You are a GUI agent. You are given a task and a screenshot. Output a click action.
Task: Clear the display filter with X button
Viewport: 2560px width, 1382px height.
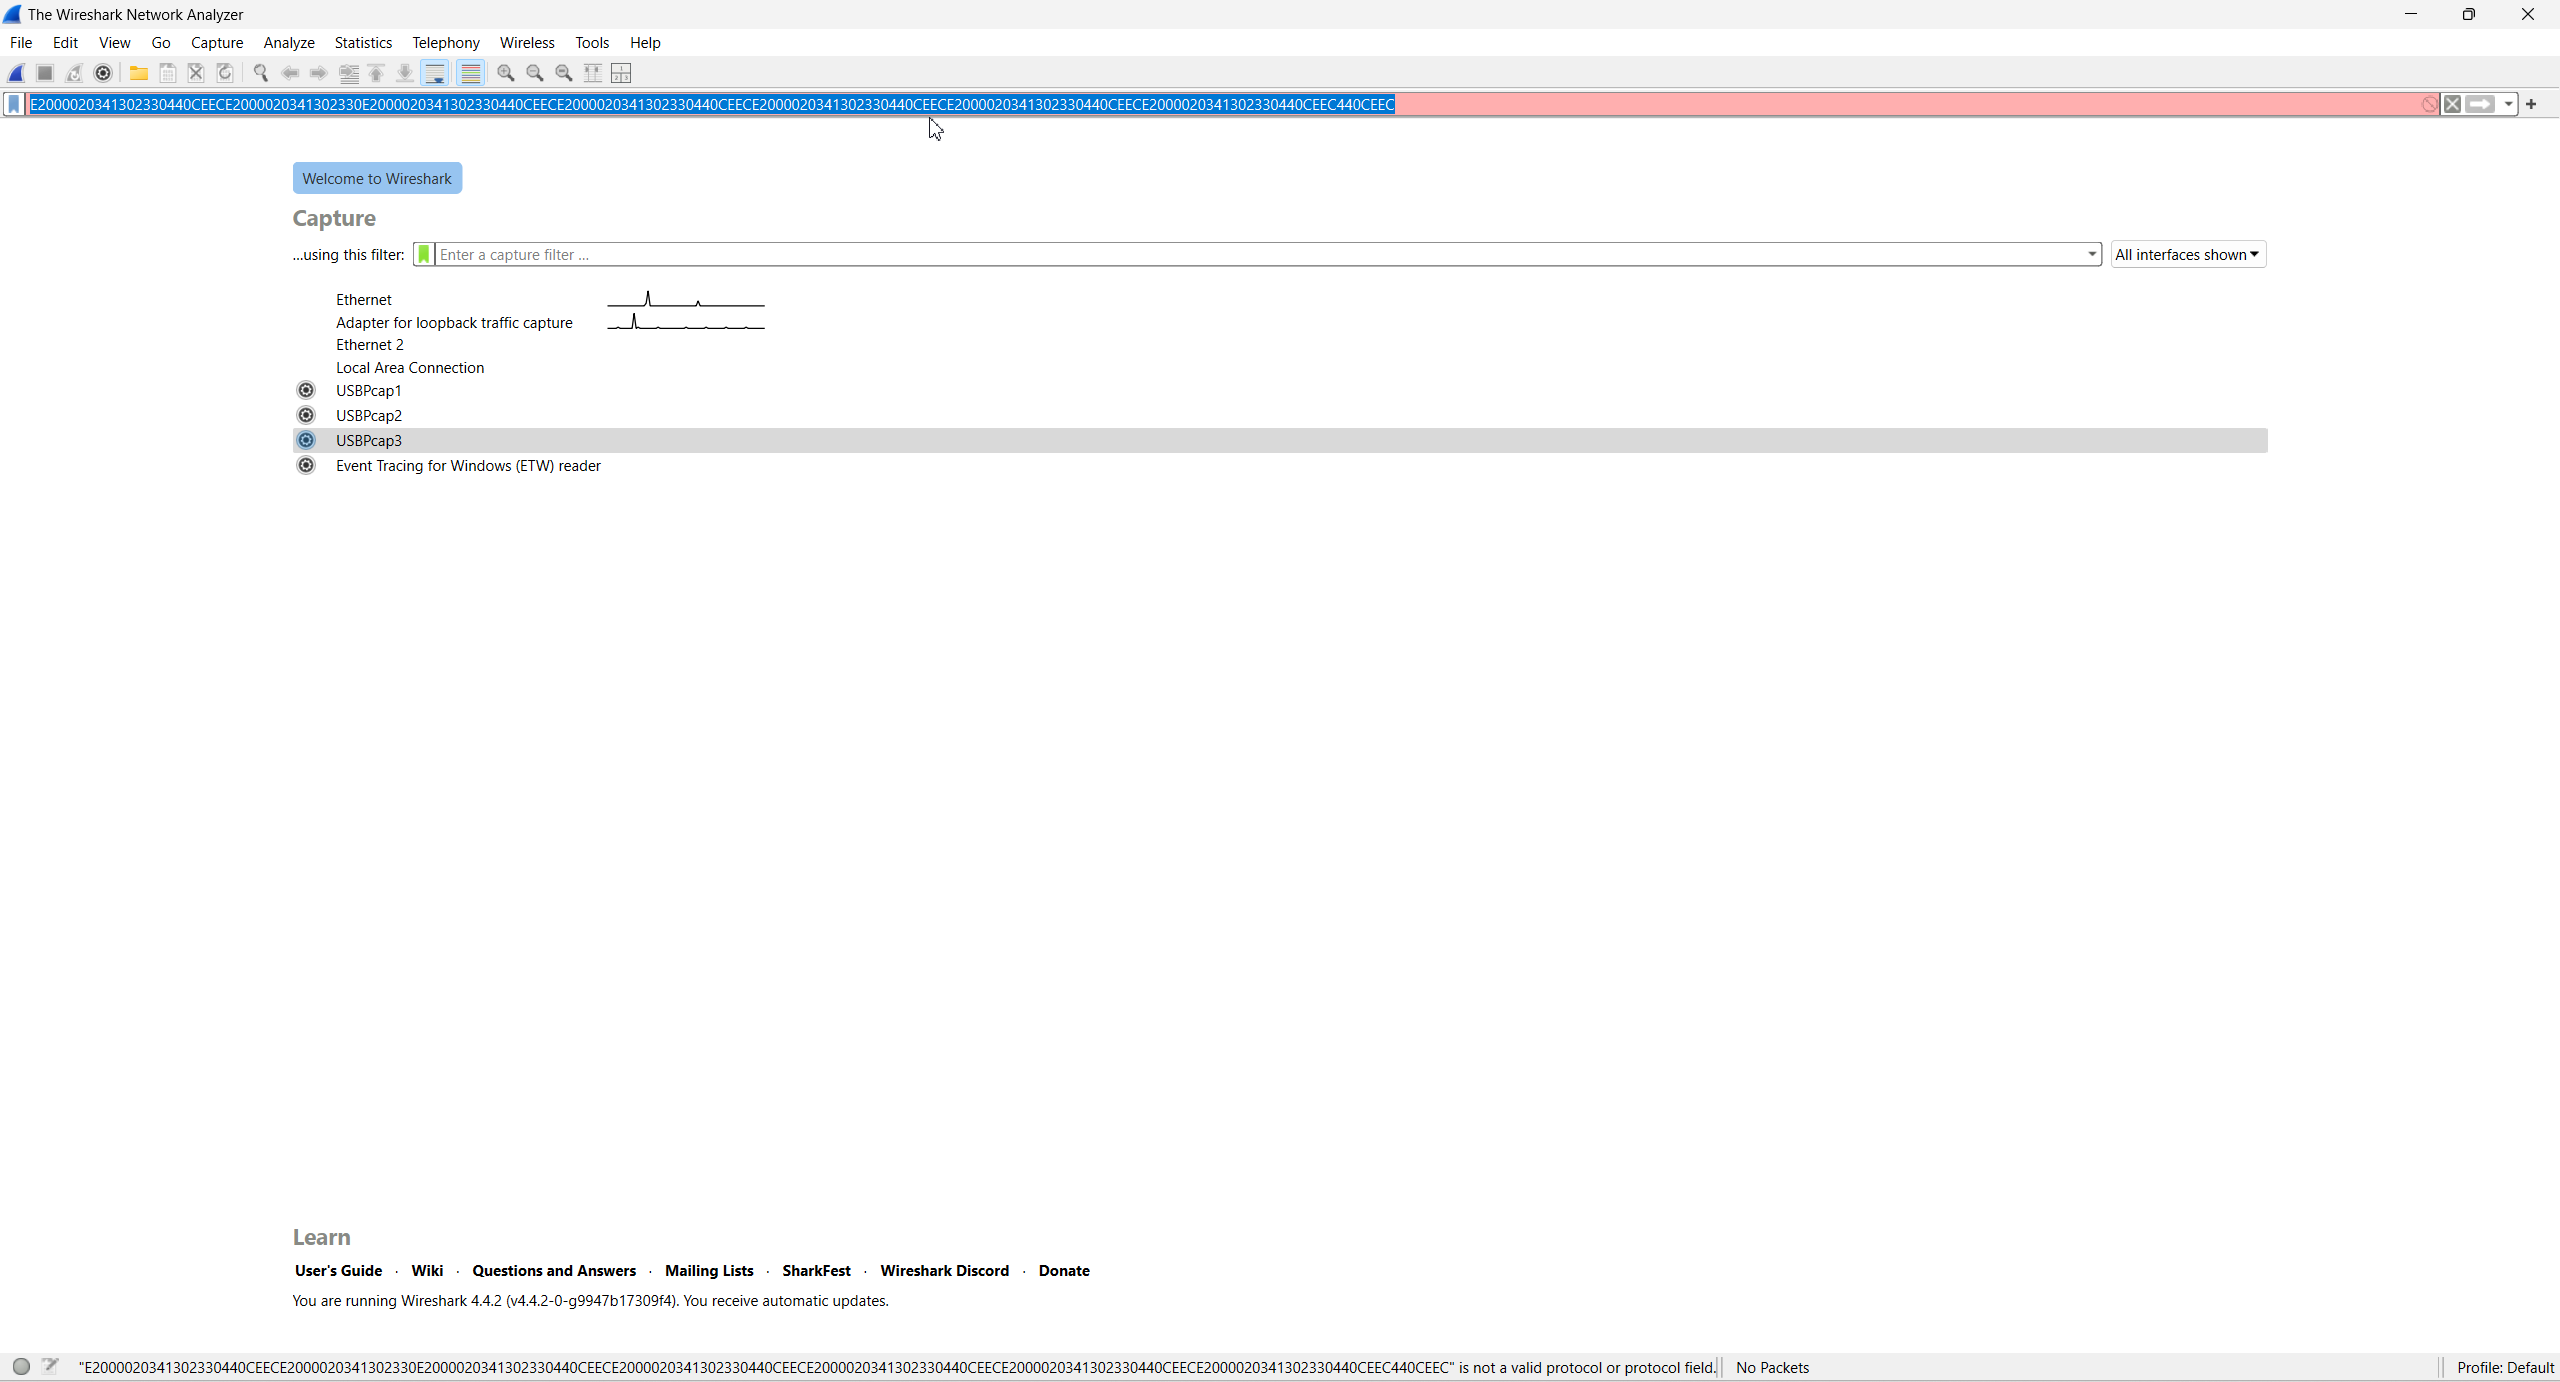click(x=2452, y=104)
